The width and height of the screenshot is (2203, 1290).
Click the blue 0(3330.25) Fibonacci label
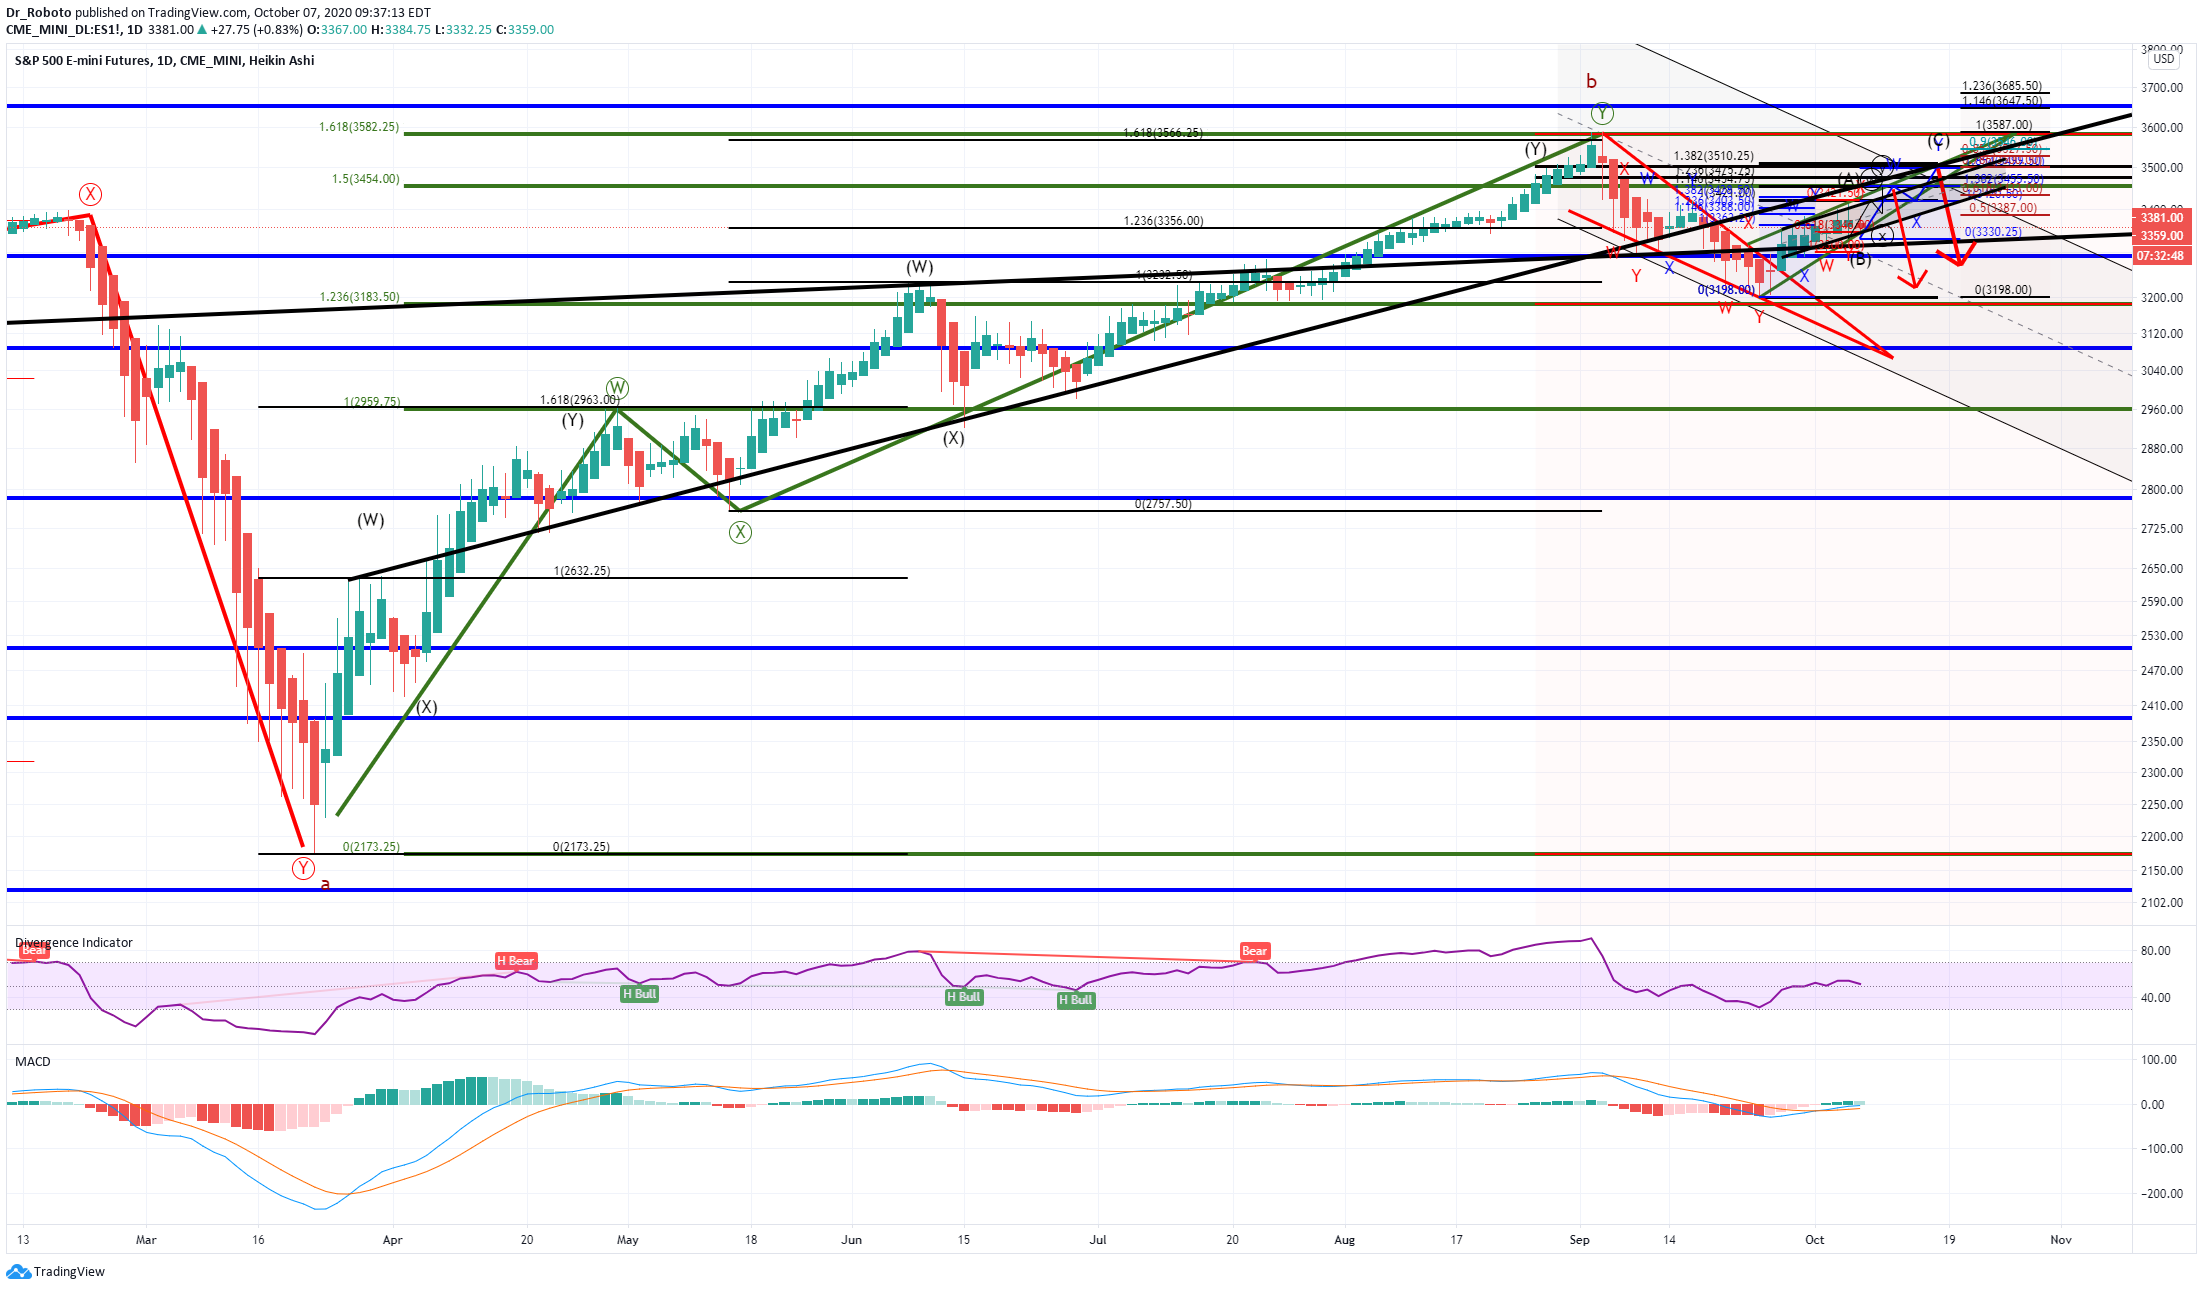(1993, 232)
